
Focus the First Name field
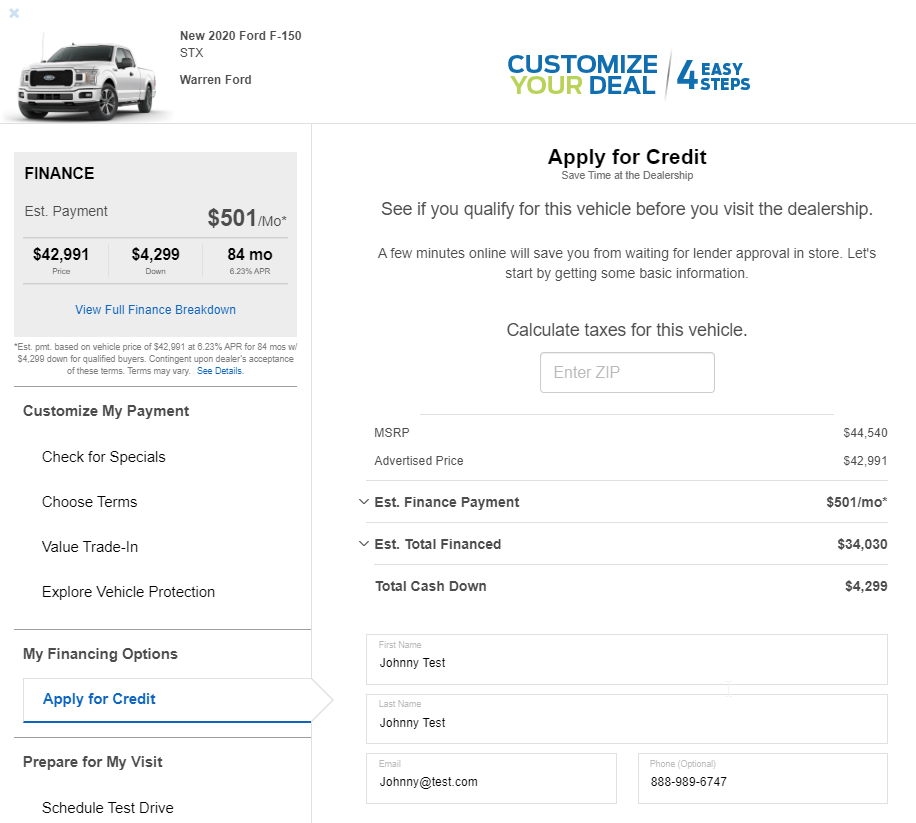627,659
